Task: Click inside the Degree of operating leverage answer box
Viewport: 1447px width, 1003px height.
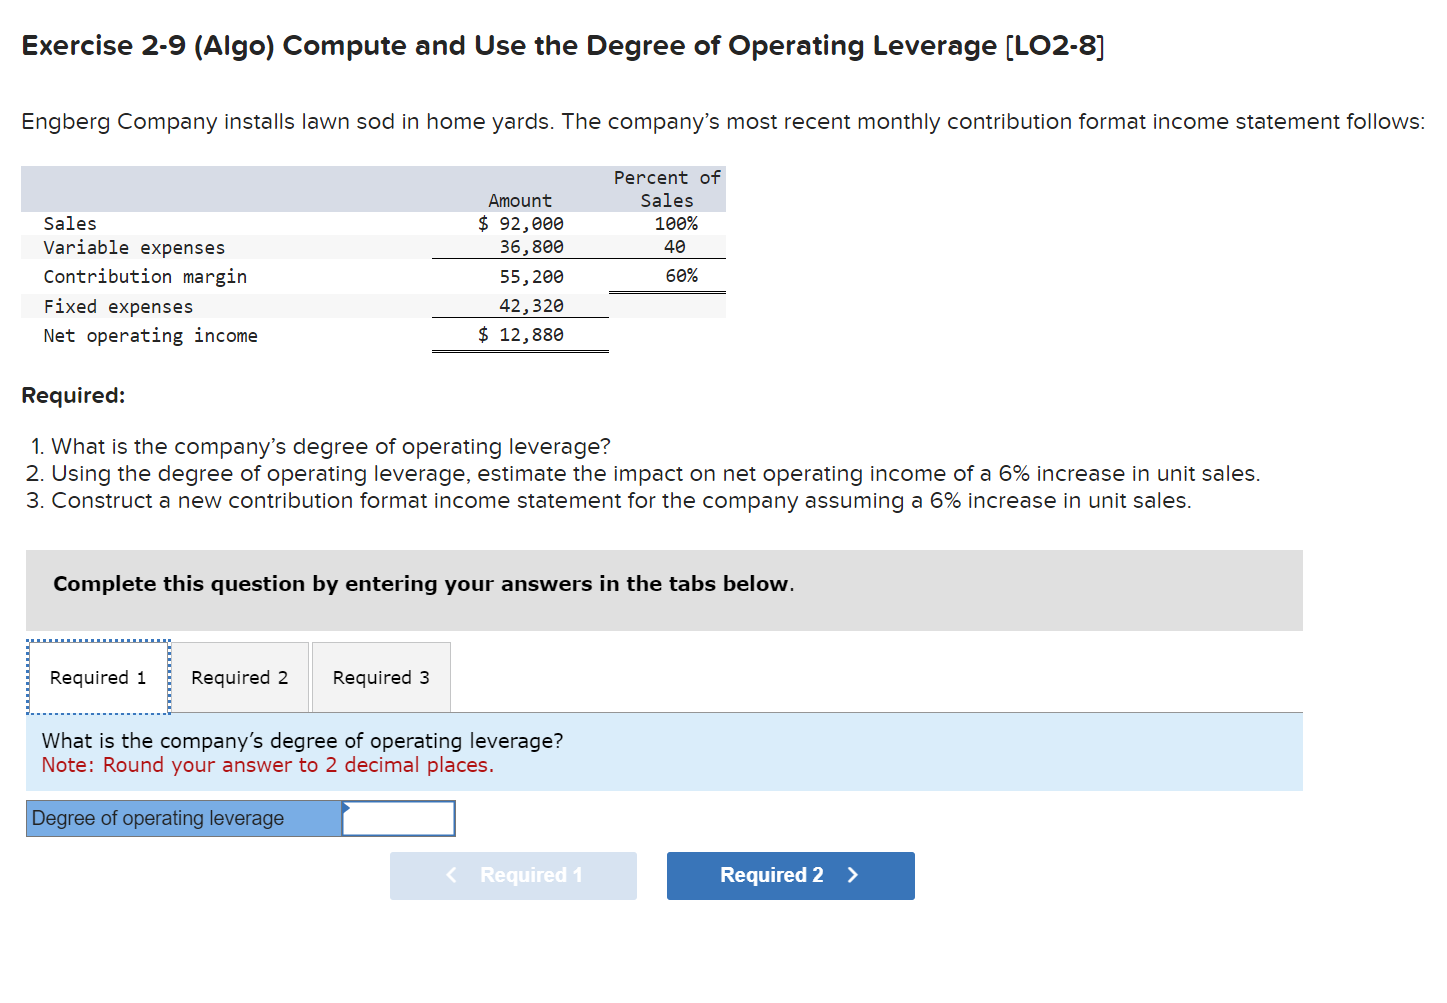Action: (x=398, y=818)
